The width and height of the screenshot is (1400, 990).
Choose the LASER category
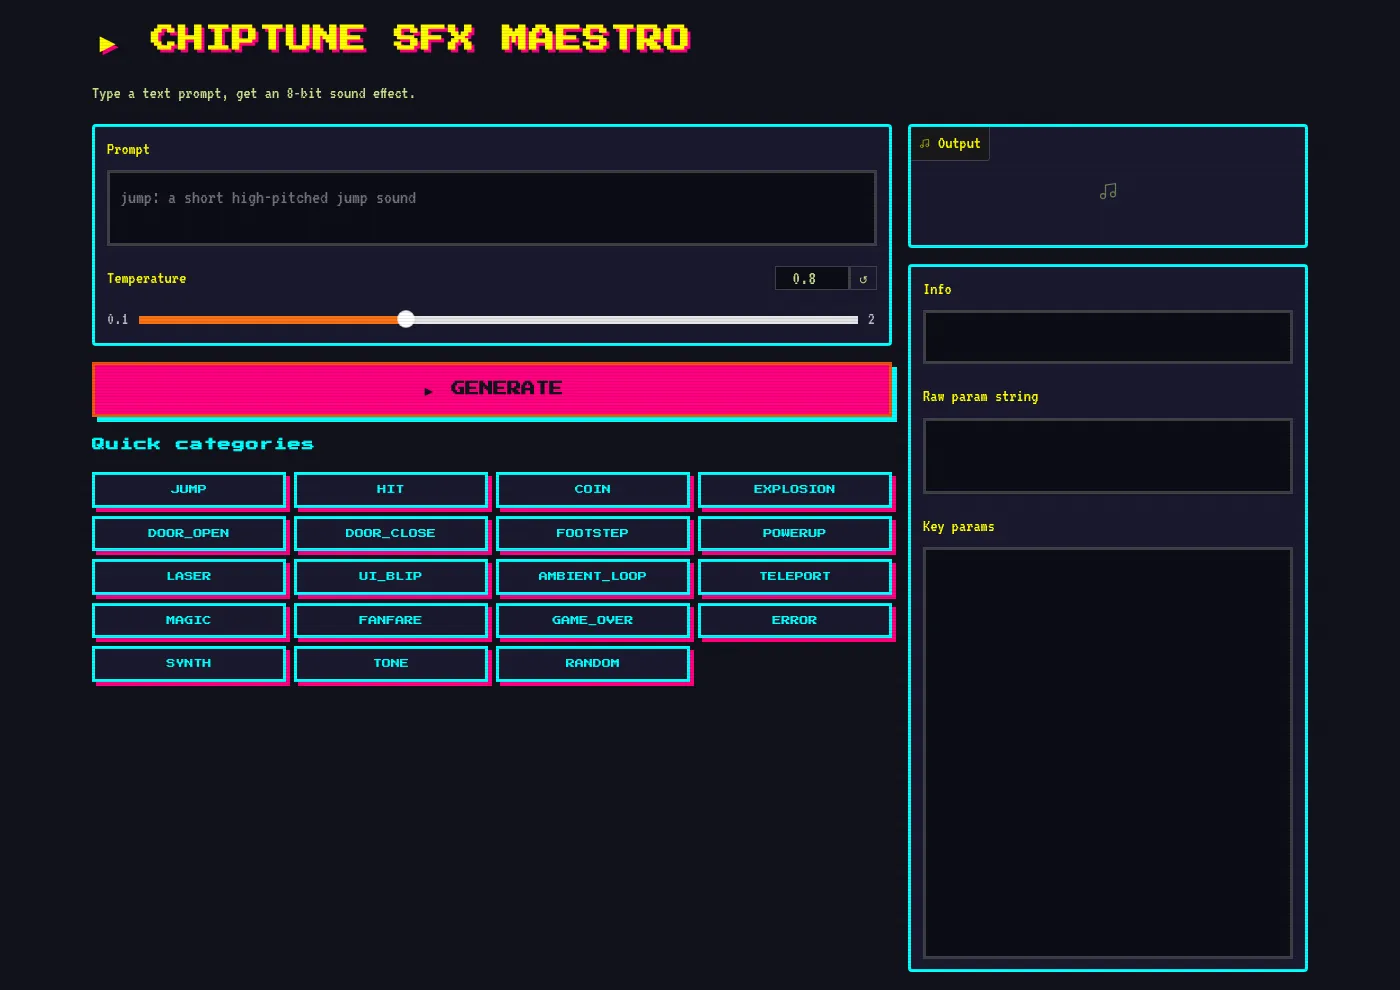(189, 576)
